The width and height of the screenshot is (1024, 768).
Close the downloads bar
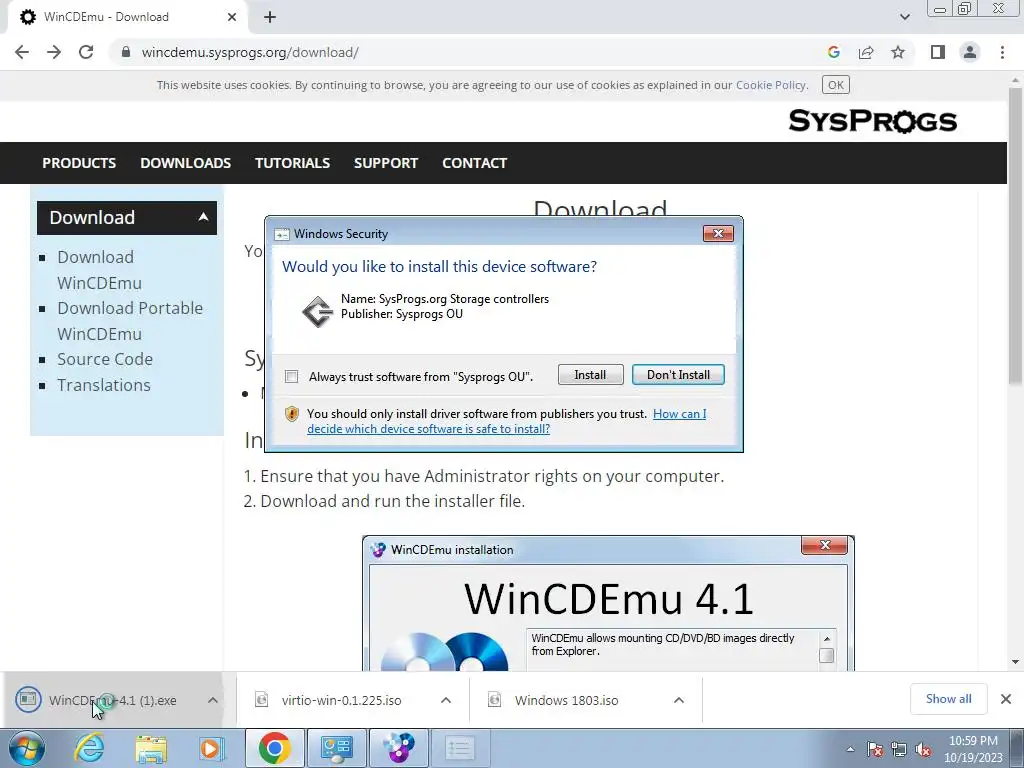pyautogui.click(x=1006, y=699)
